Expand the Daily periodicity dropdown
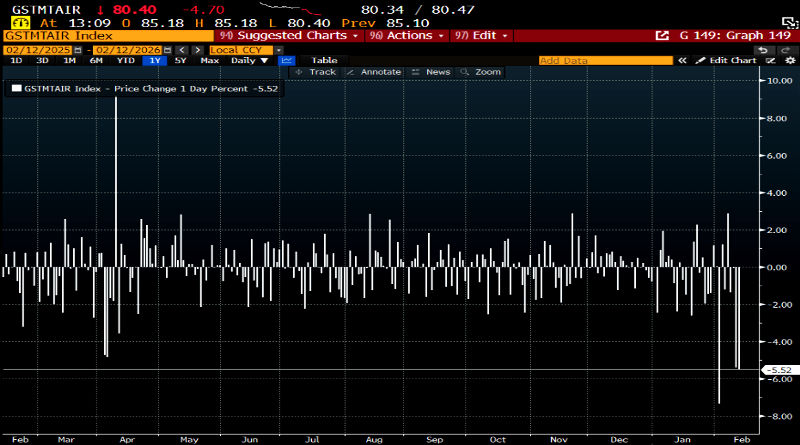800x445 pixels. [248, 60]
